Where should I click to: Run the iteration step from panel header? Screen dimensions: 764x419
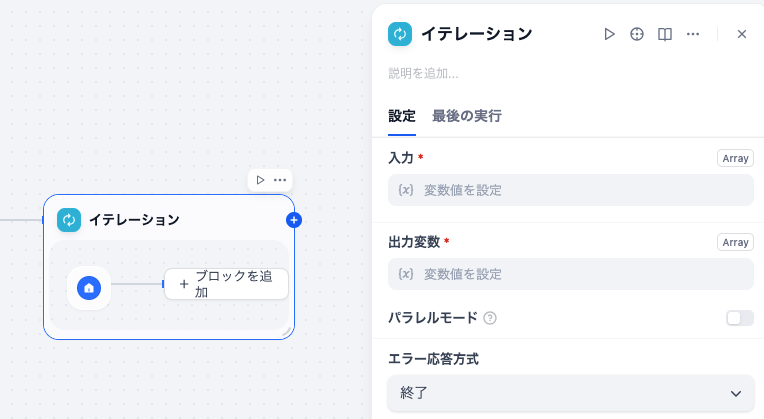[x=609, y=34]
